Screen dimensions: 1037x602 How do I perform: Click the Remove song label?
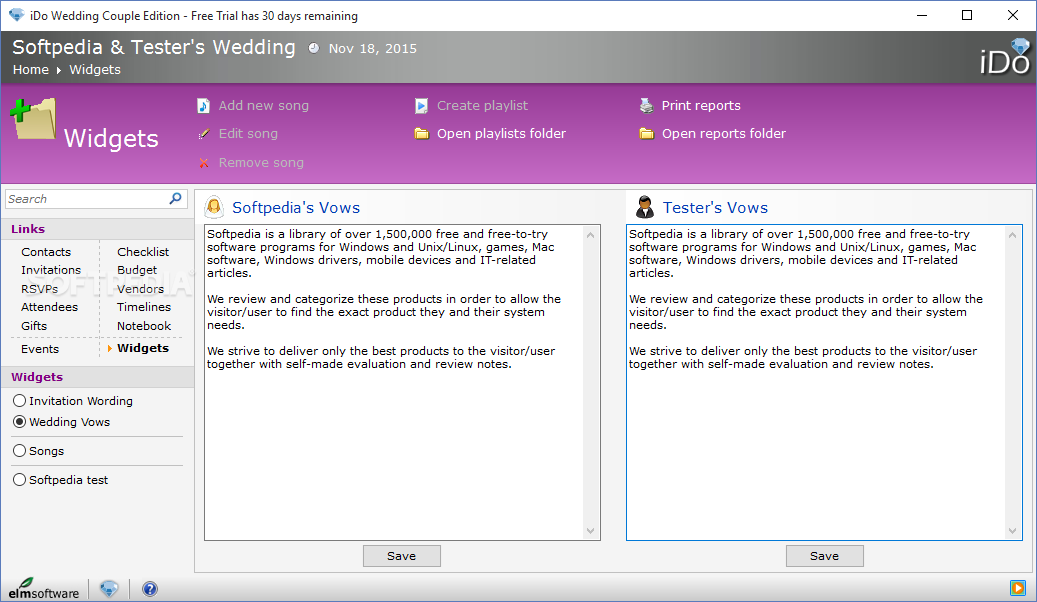click(261, 163)
